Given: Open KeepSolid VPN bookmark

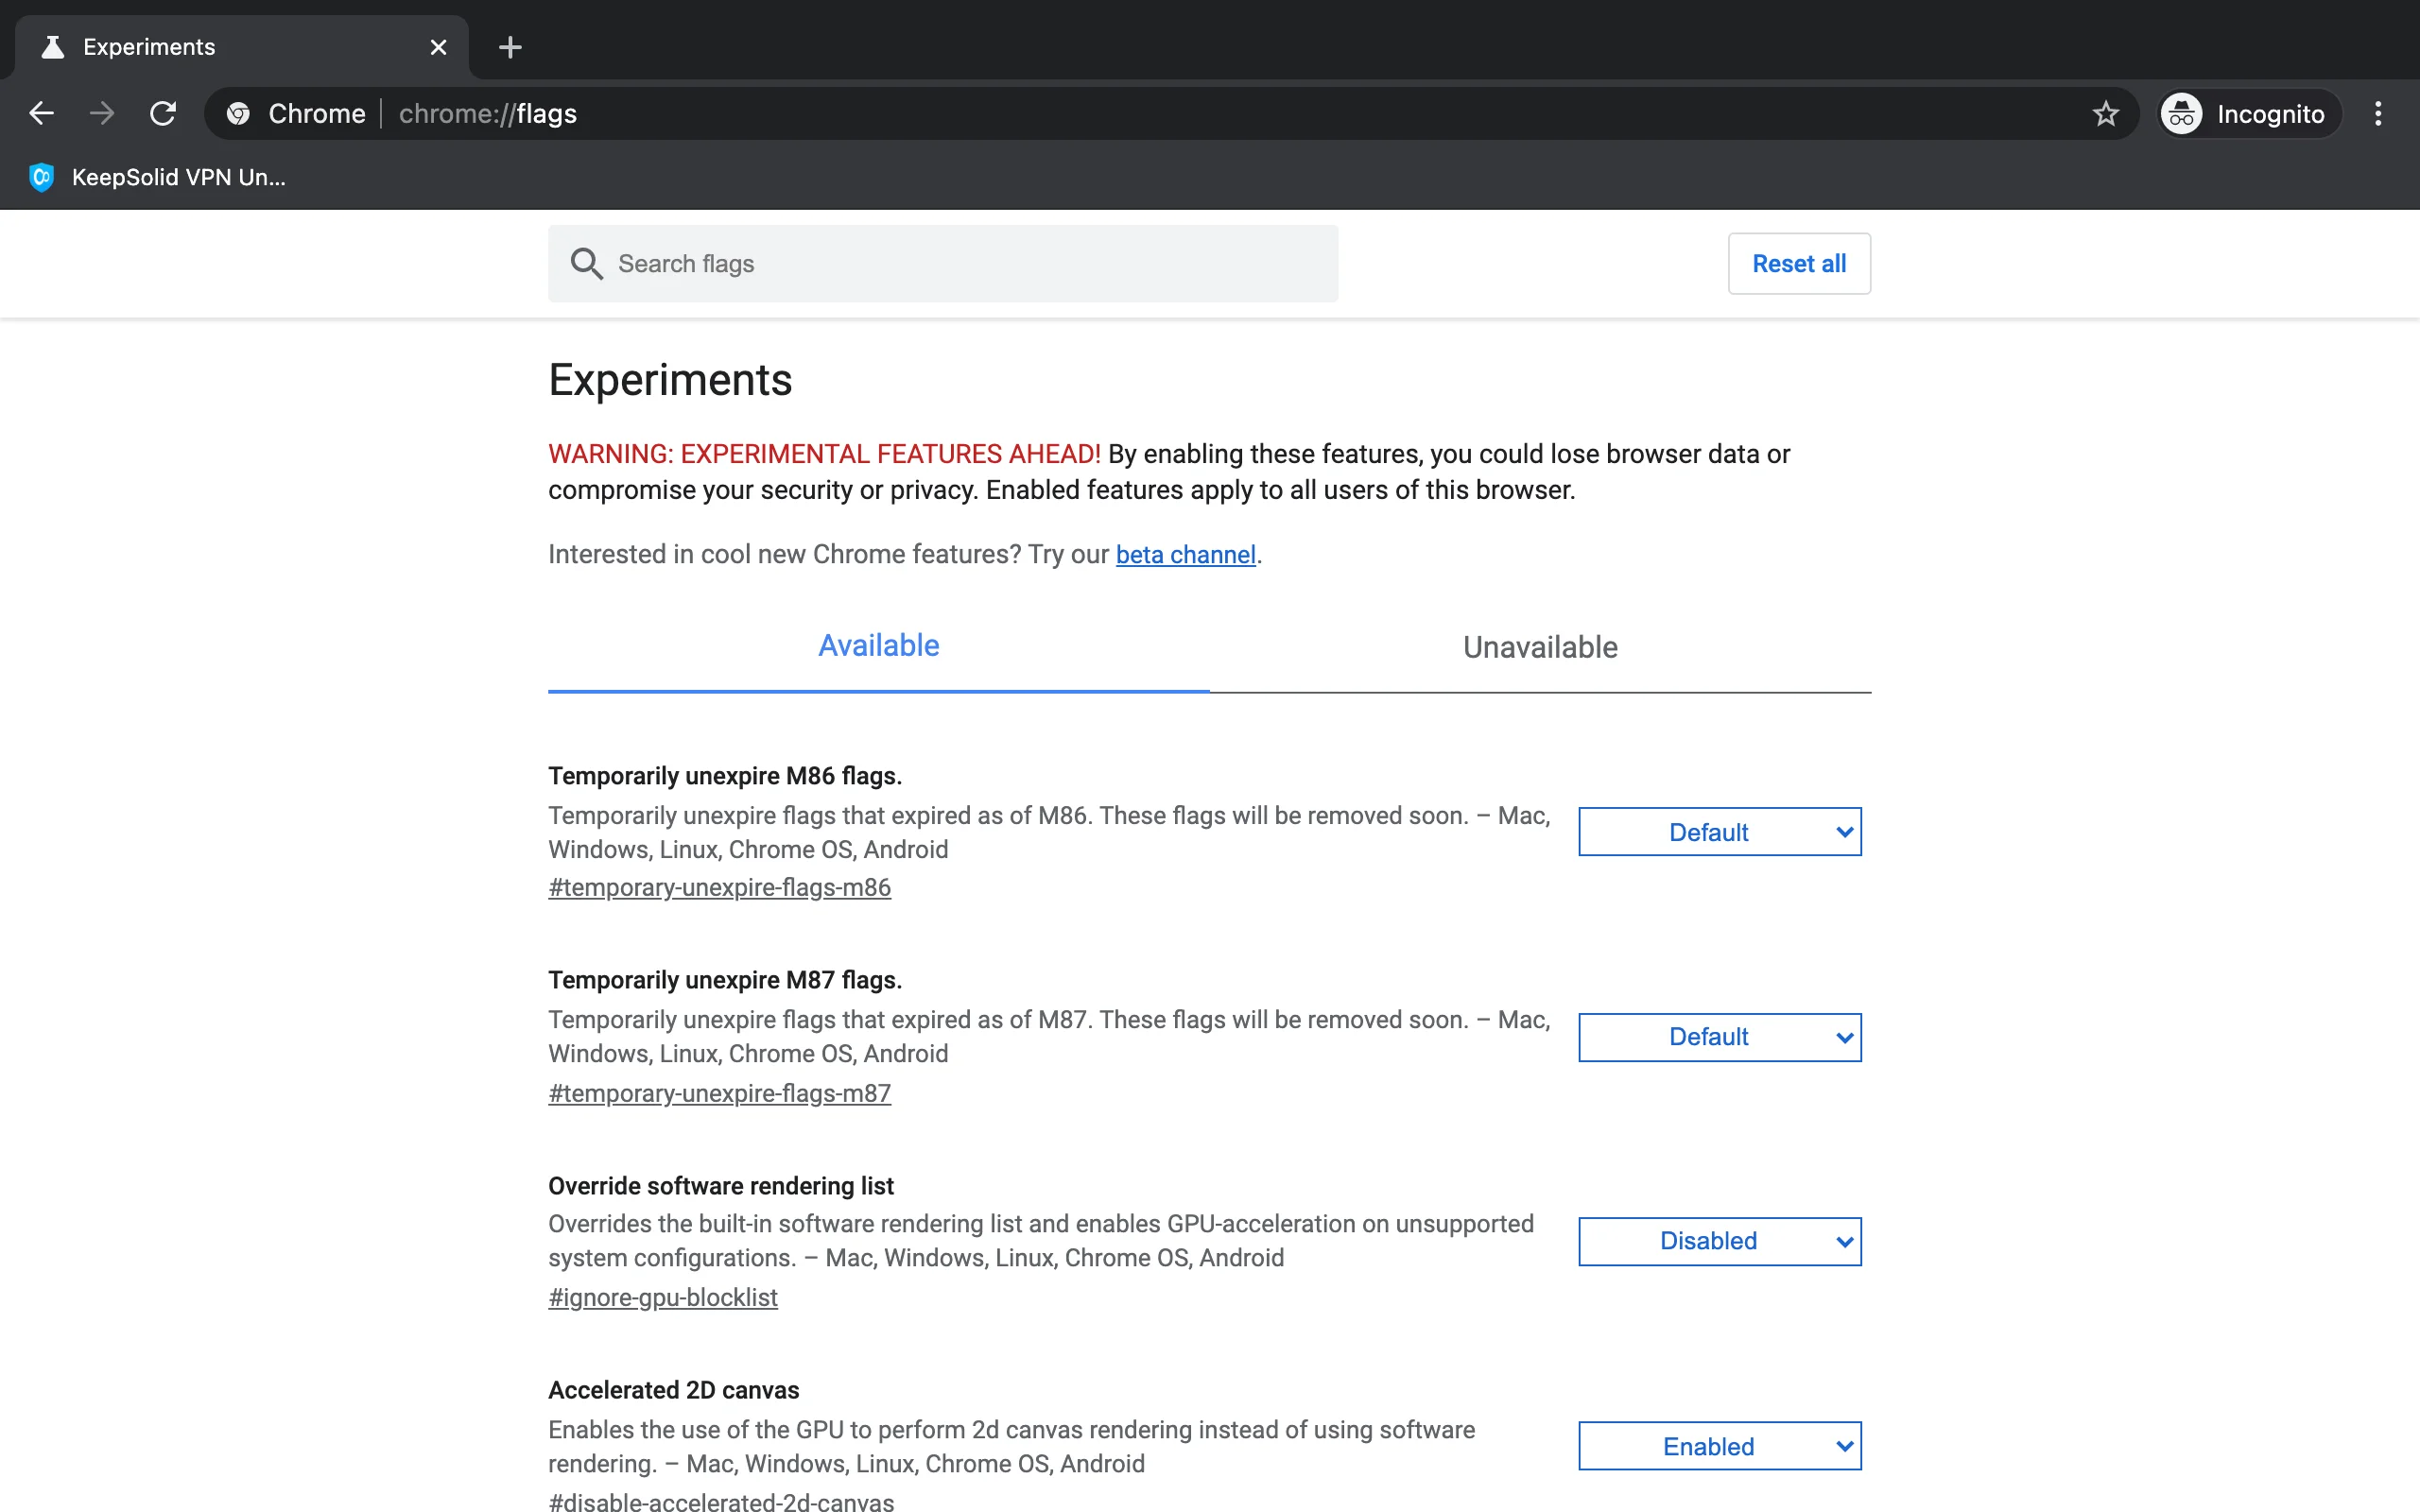Looking at the screenshot, I should click(x=158, y=177).
